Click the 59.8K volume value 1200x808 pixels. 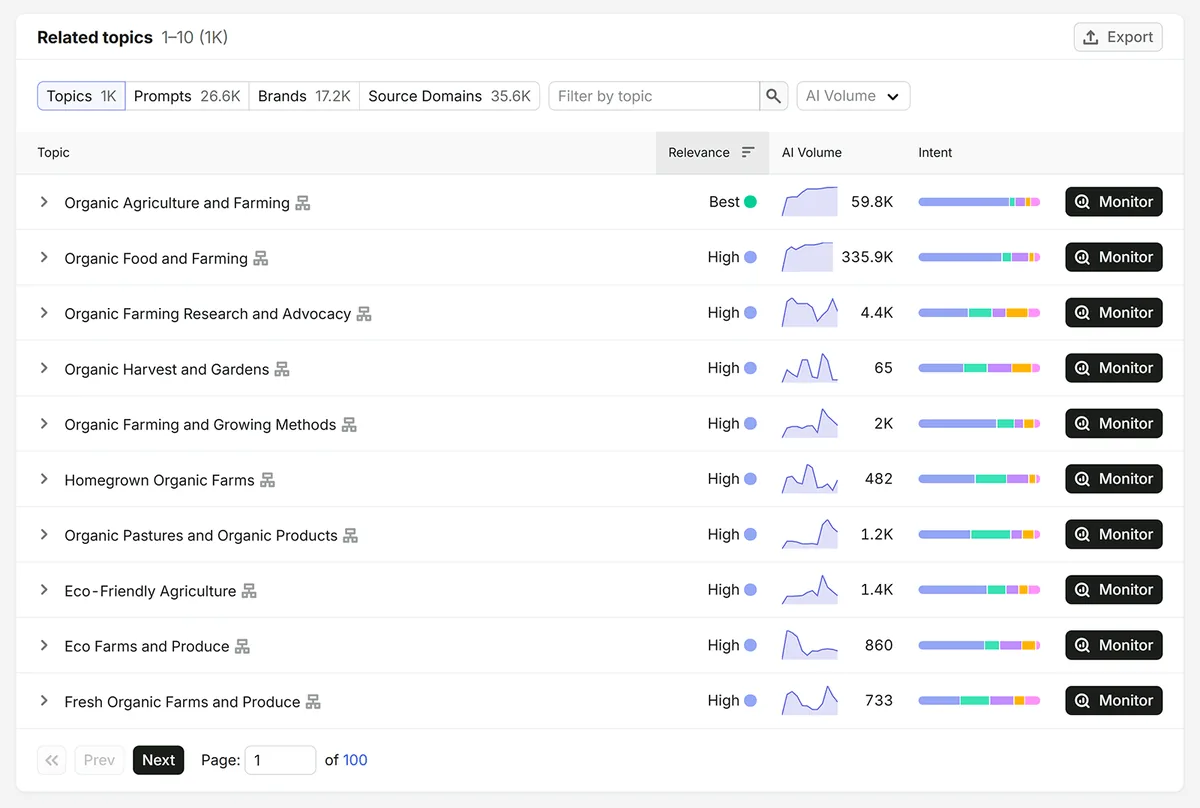point(872,202)
